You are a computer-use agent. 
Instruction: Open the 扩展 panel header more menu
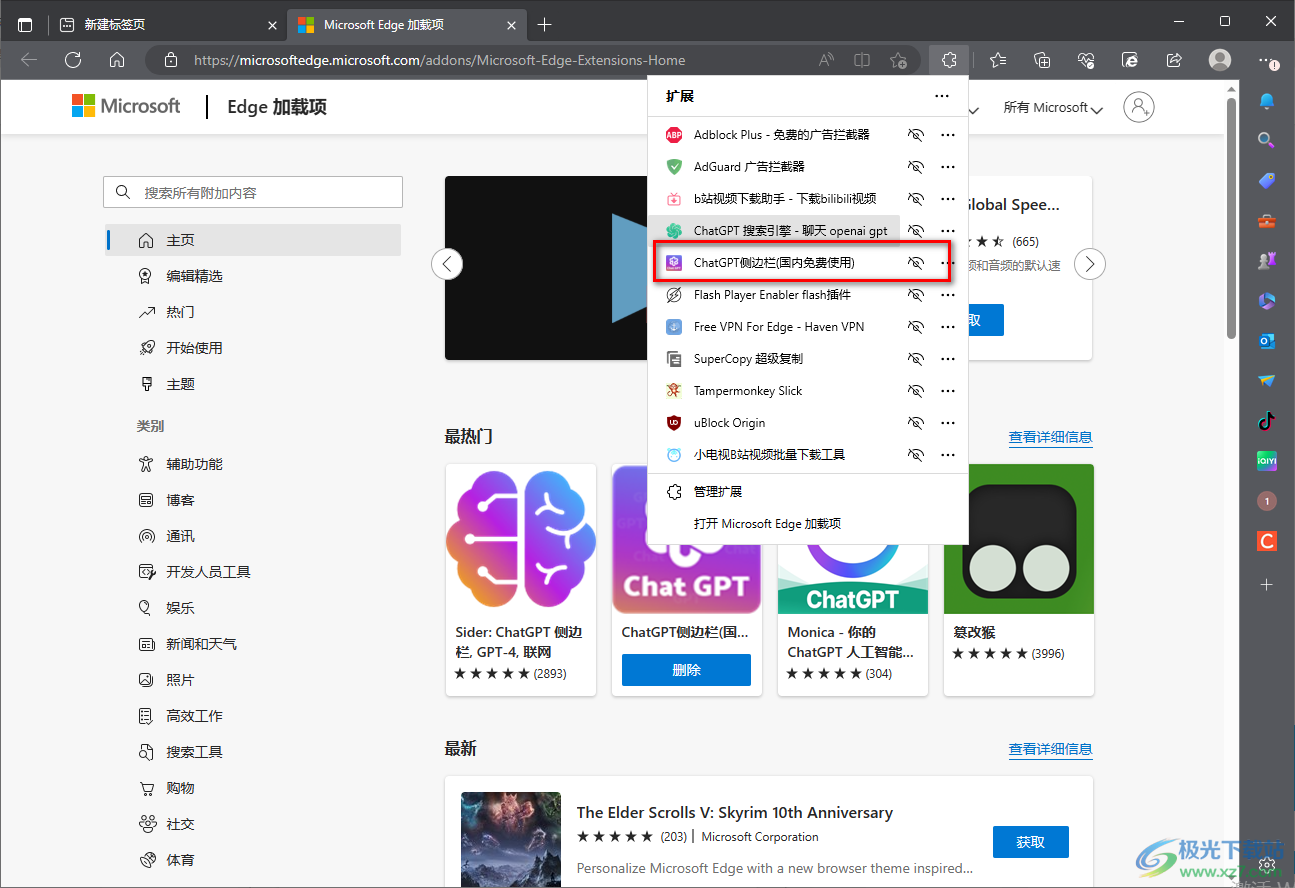[x=942, y=96]
